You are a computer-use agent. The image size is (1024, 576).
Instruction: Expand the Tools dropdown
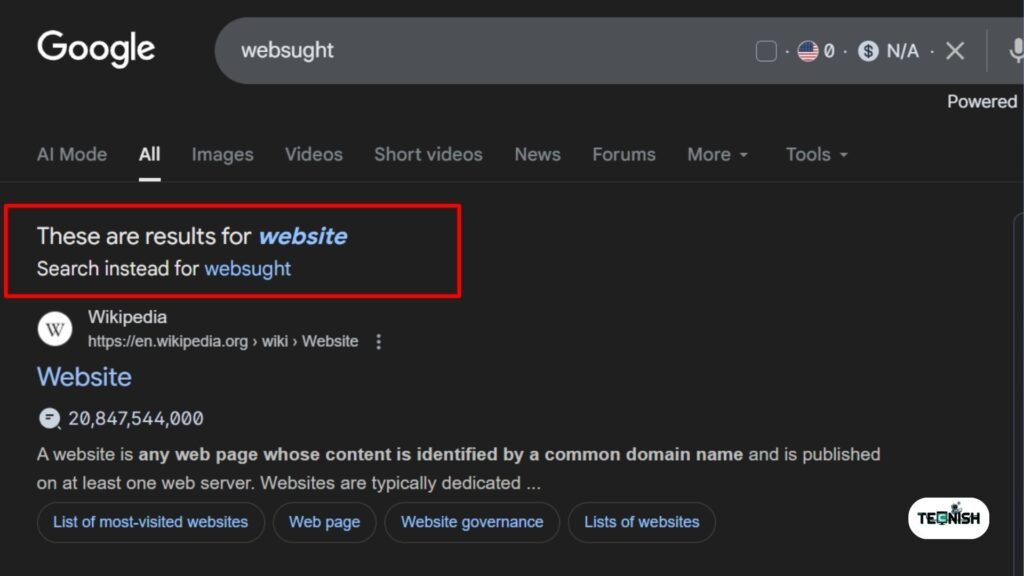point(815,154)
